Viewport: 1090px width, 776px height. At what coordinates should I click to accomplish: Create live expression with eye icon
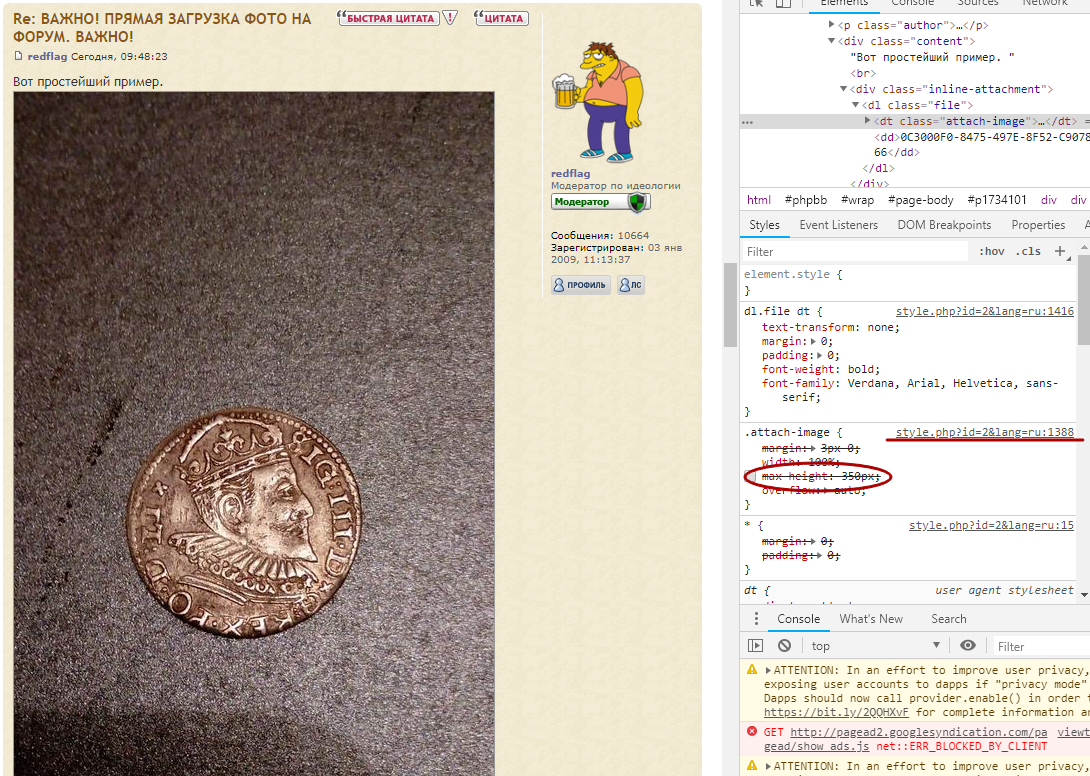point(967,645)
